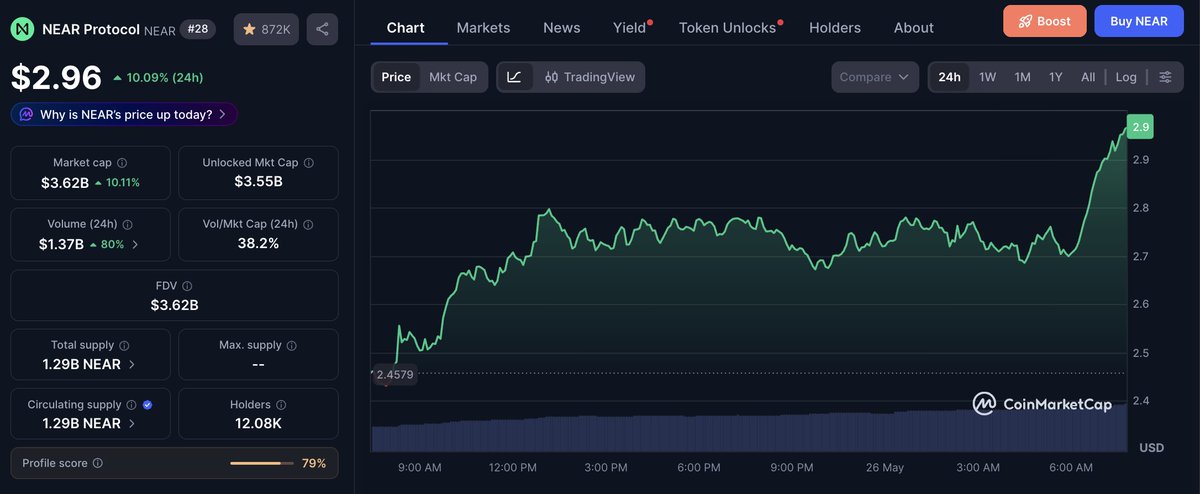Image resolution: width=1200 pixels, height=494 pixels.
Task: Click info icon beside Total supply
Action: pos(125,345)
